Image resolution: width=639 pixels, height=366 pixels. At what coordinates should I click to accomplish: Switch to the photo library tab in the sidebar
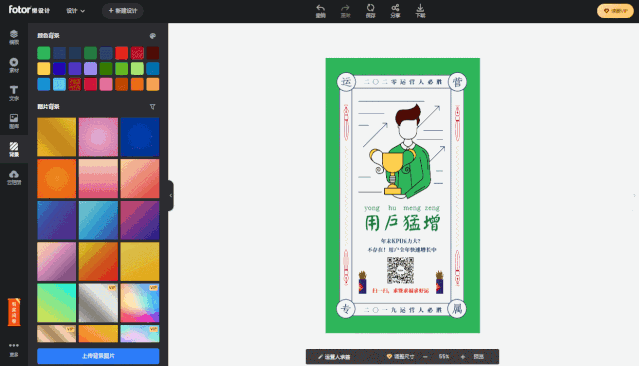(14, 121)
